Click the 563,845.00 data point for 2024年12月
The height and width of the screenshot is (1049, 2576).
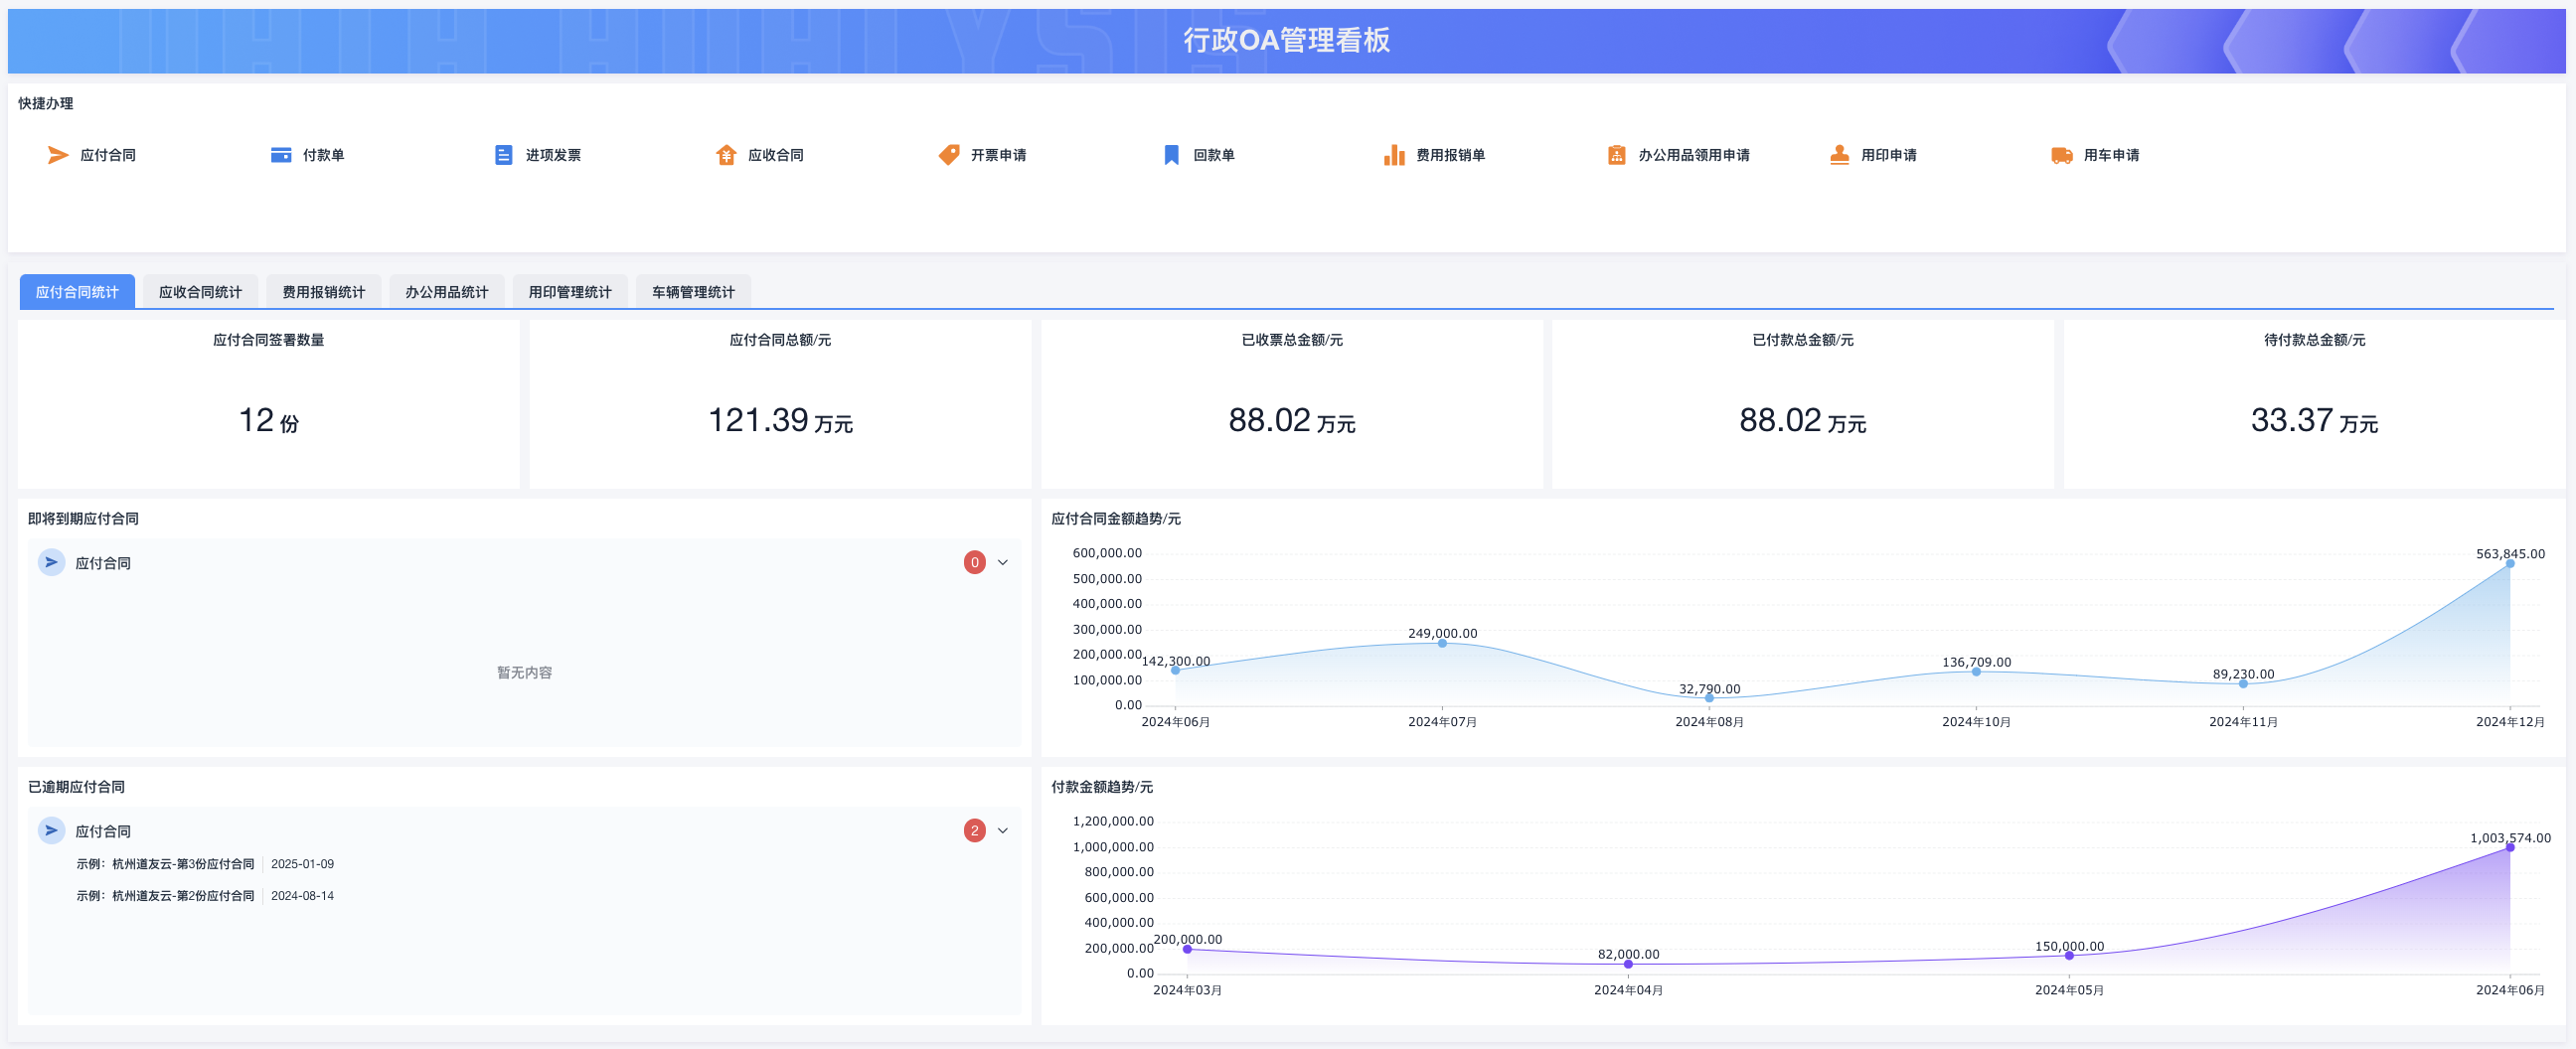(x=2510, y=564)
